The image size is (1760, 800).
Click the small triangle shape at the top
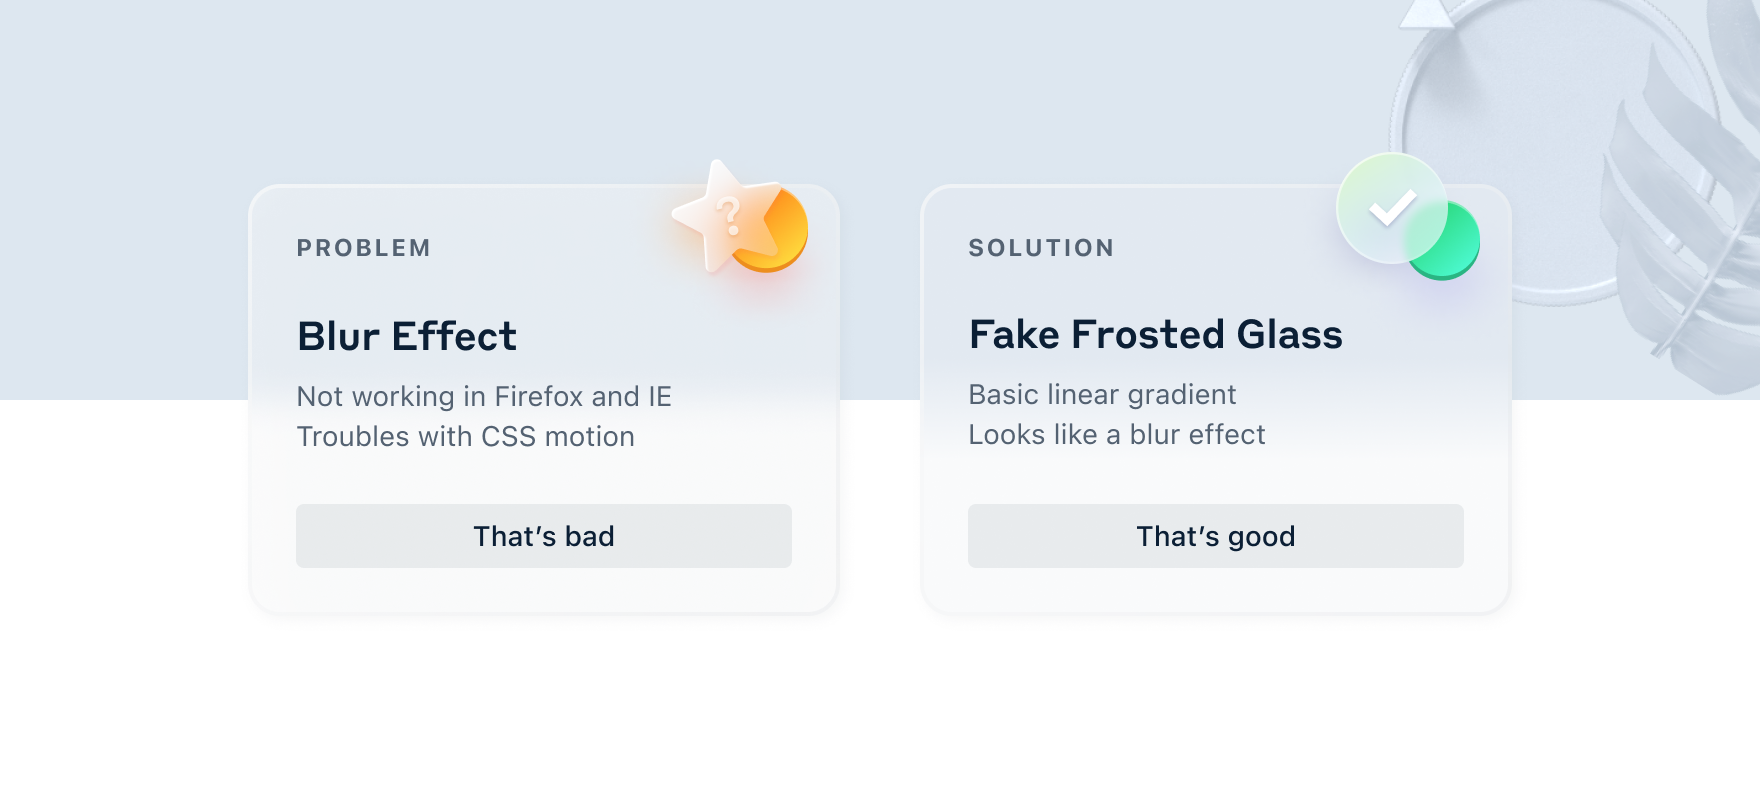click(x=1426, y=13)
